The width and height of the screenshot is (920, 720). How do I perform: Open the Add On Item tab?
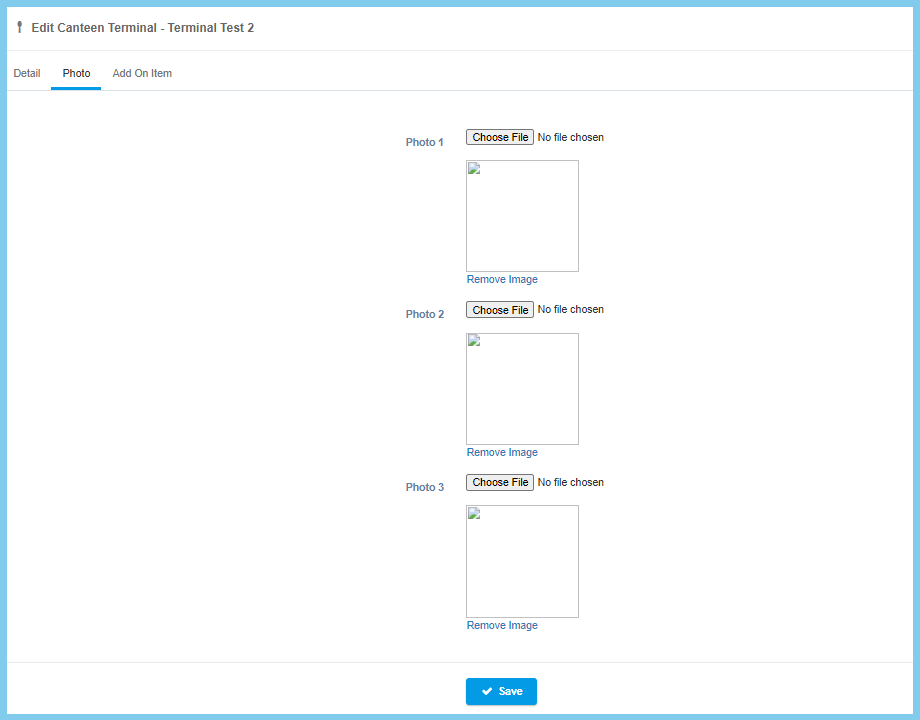tap(142, 73)
